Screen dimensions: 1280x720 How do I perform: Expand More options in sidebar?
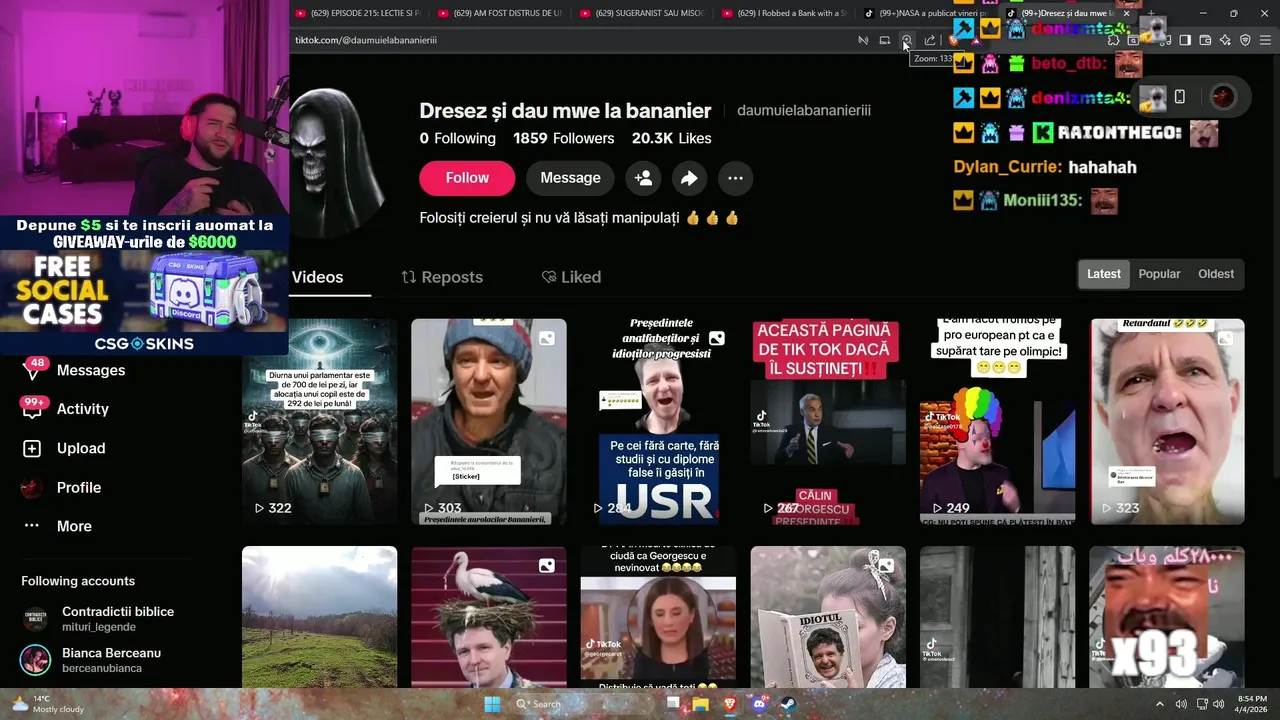pos(74,526)
